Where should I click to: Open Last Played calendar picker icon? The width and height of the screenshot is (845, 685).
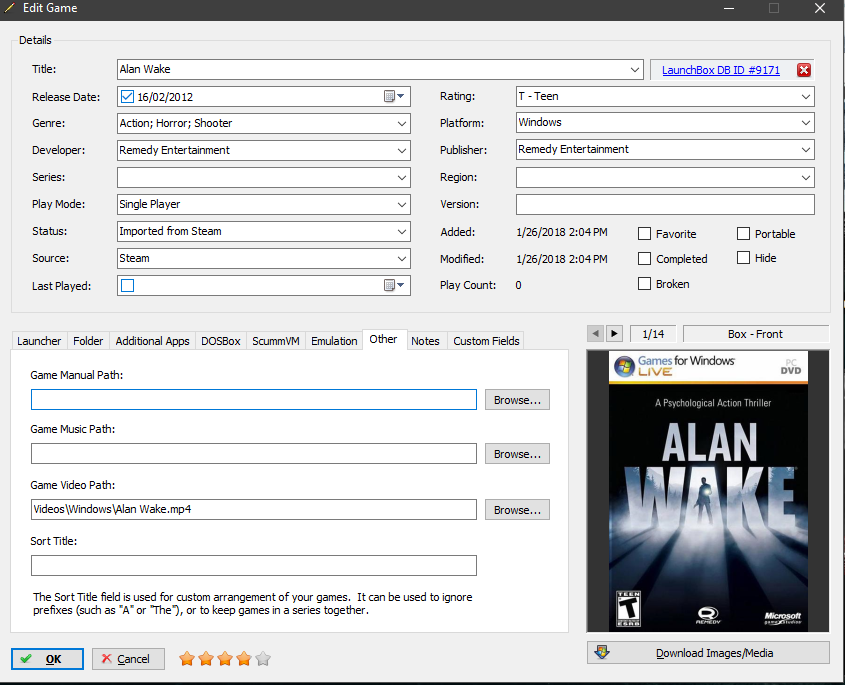(x=393, y=285)
